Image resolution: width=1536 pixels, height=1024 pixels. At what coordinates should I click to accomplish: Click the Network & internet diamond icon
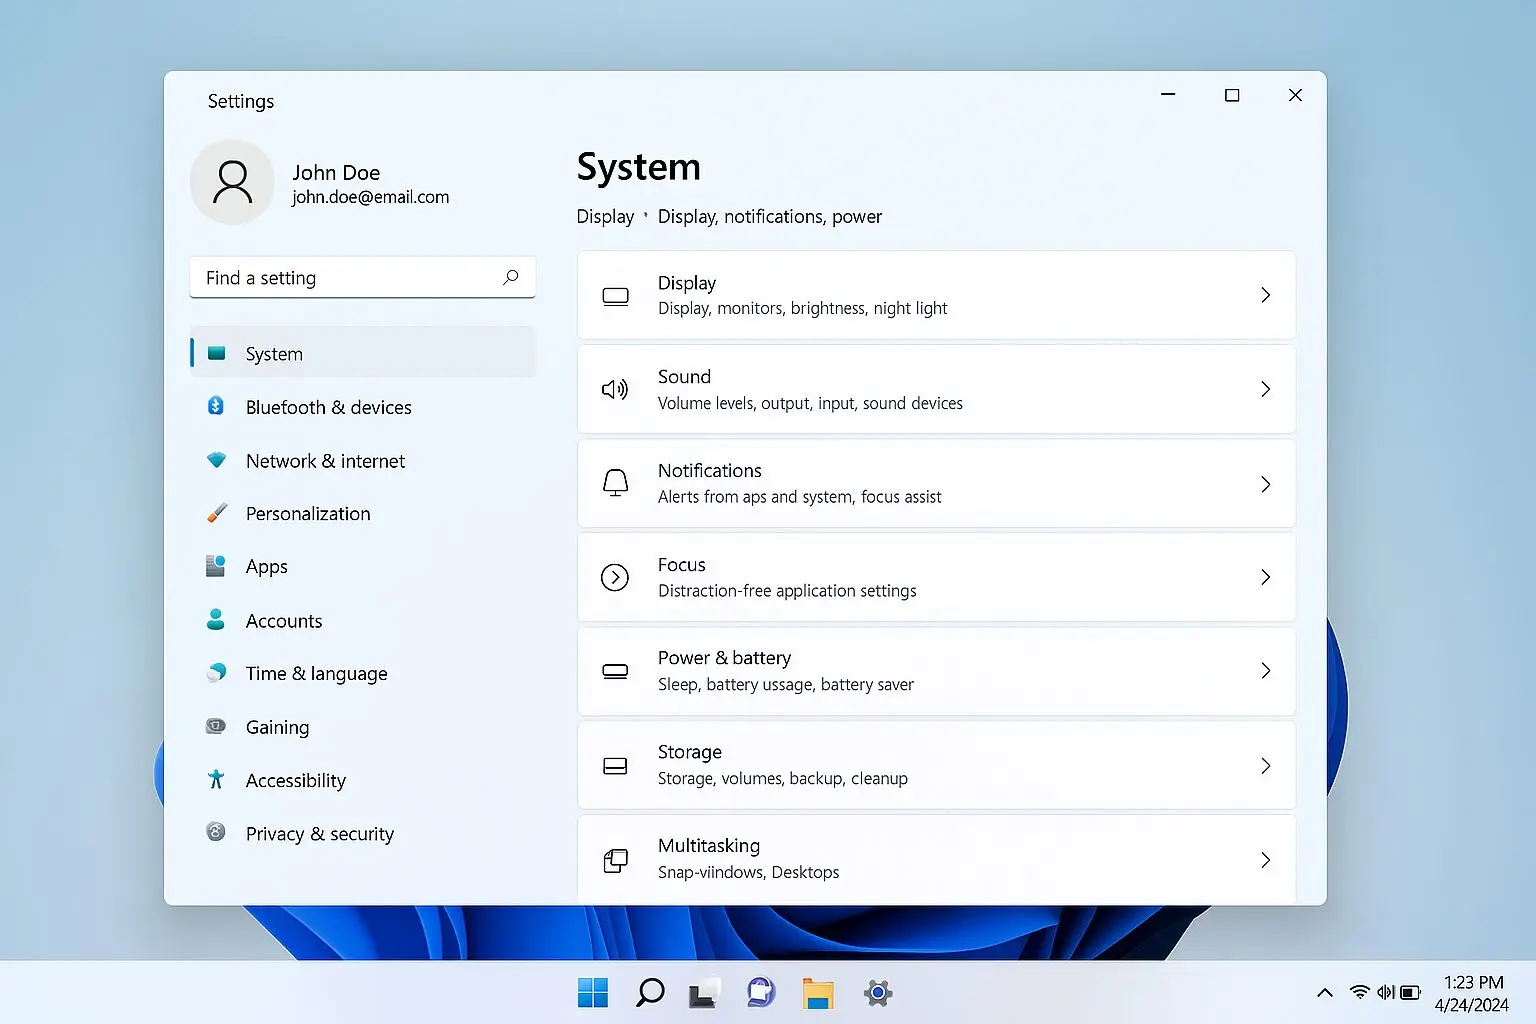point(216,460)
